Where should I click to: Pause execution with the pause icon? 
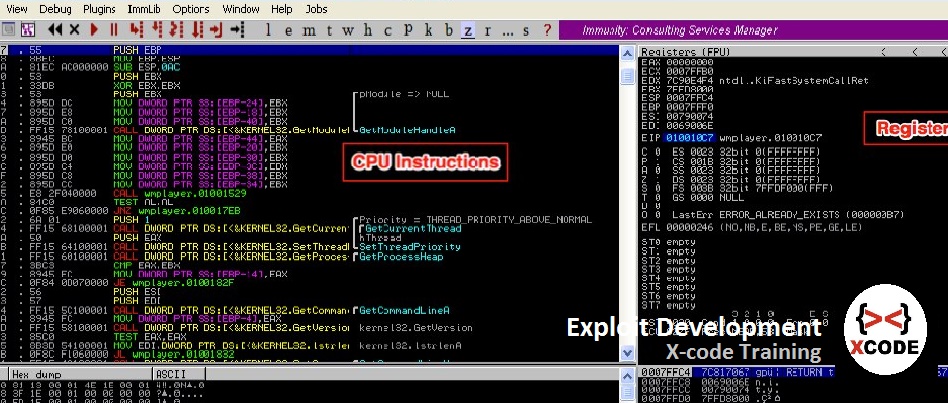point(112,30)
